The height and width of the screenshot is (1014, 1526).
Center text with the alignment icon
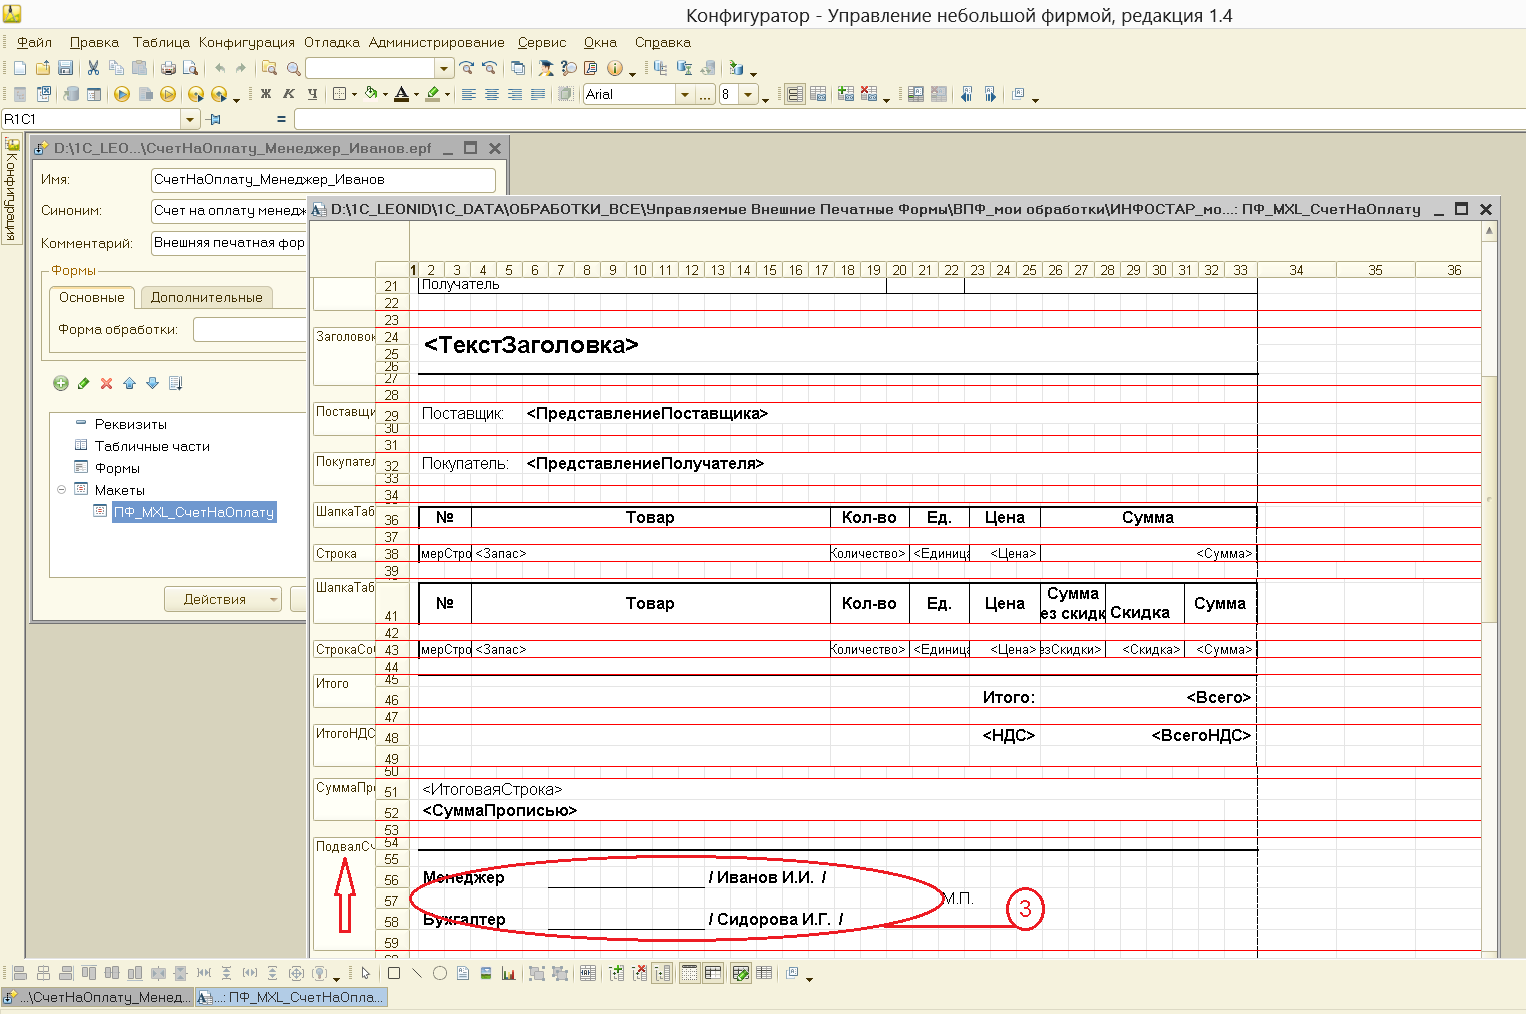pos(491,94)
